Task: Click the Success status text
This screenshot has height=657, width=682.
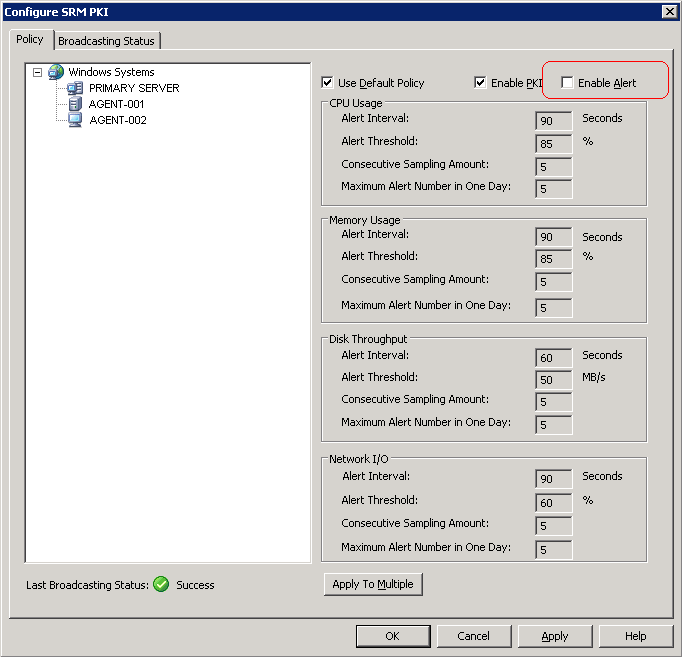Action: coord(195,585)
